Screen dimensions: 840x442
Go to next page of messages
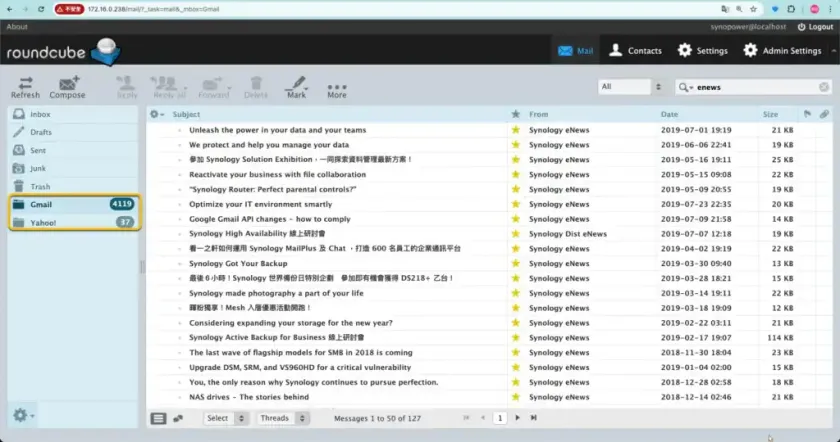518,418
